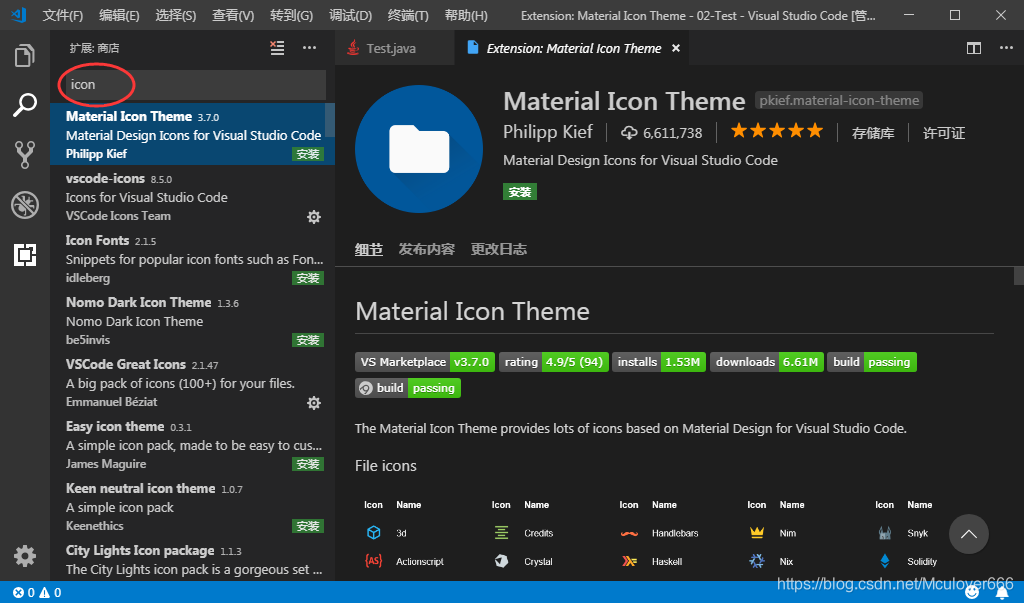Switch to the Test.java tab
Image resolution: width=1024 pixels, height=603 pixels.
[395, 48]
